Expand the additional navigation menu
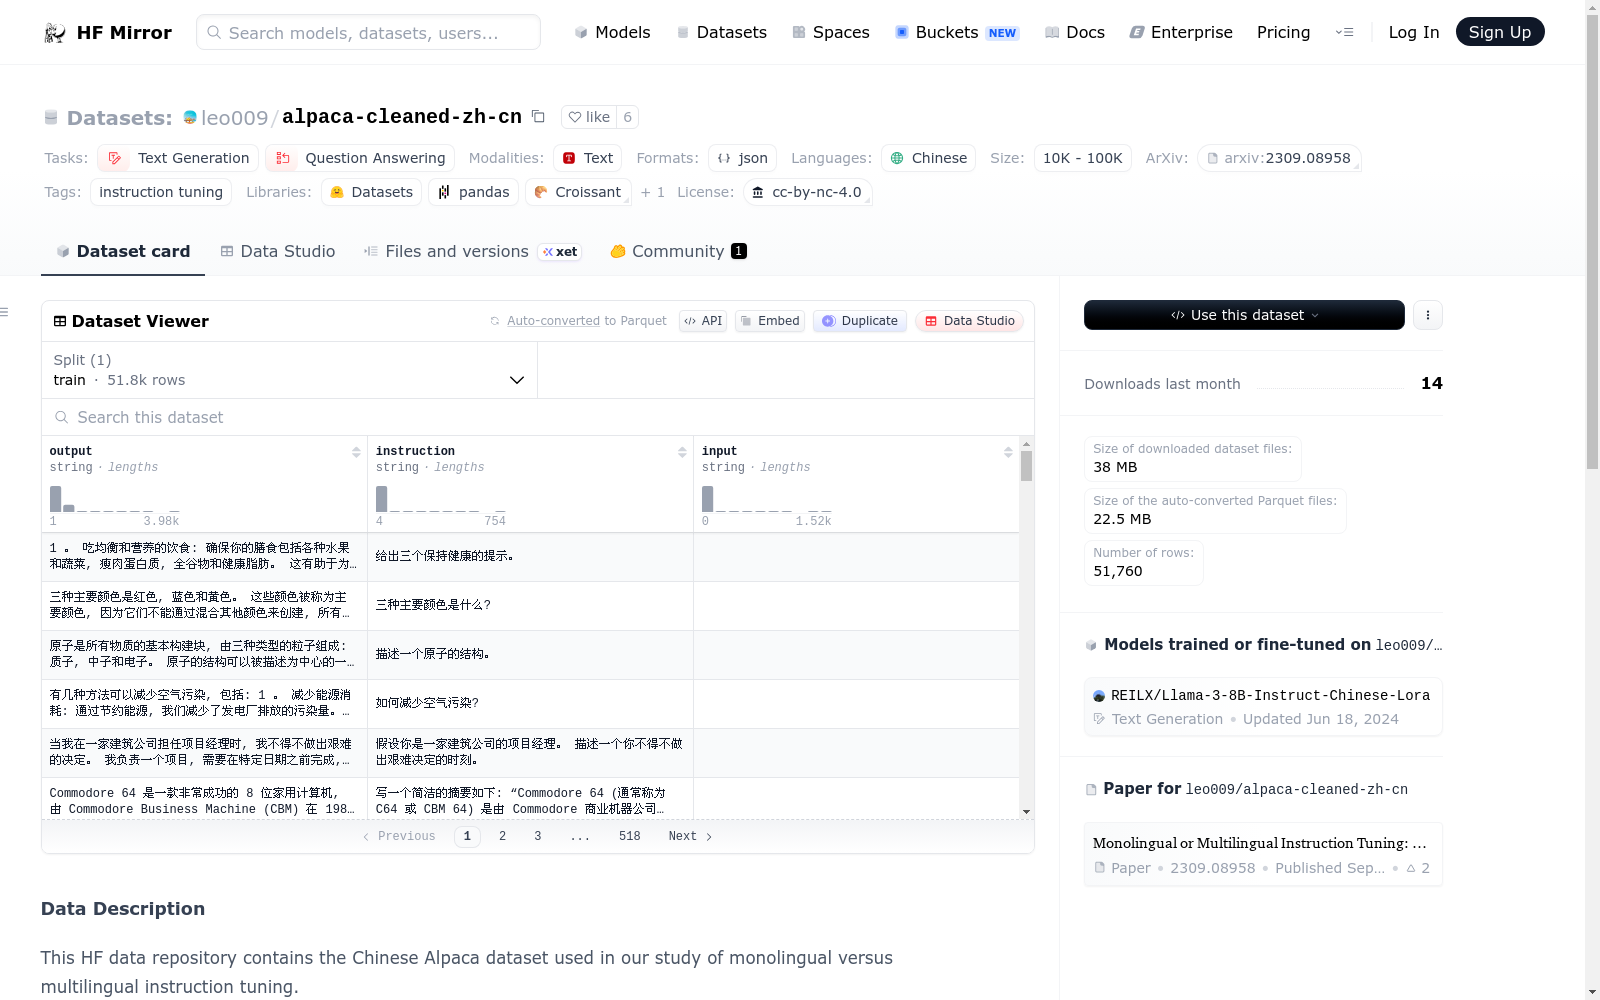 click(1344, 32)
